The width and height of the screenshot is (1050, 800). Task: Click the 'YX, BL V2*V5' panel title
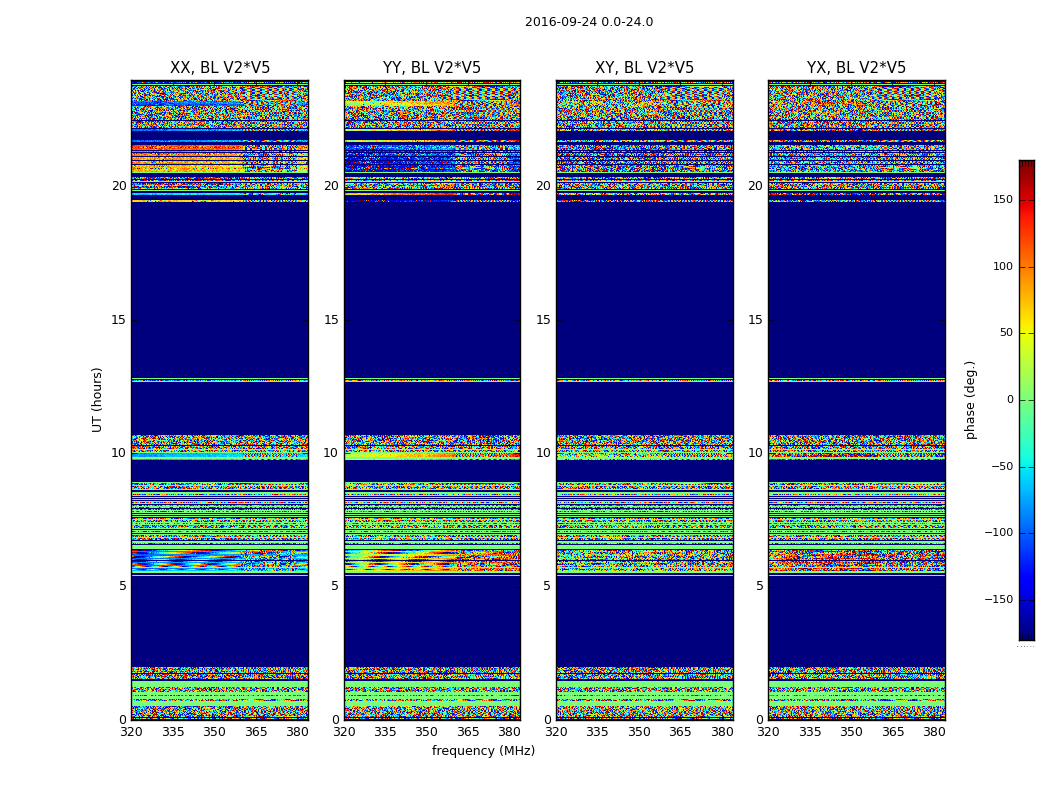click(x=856, y=68)
